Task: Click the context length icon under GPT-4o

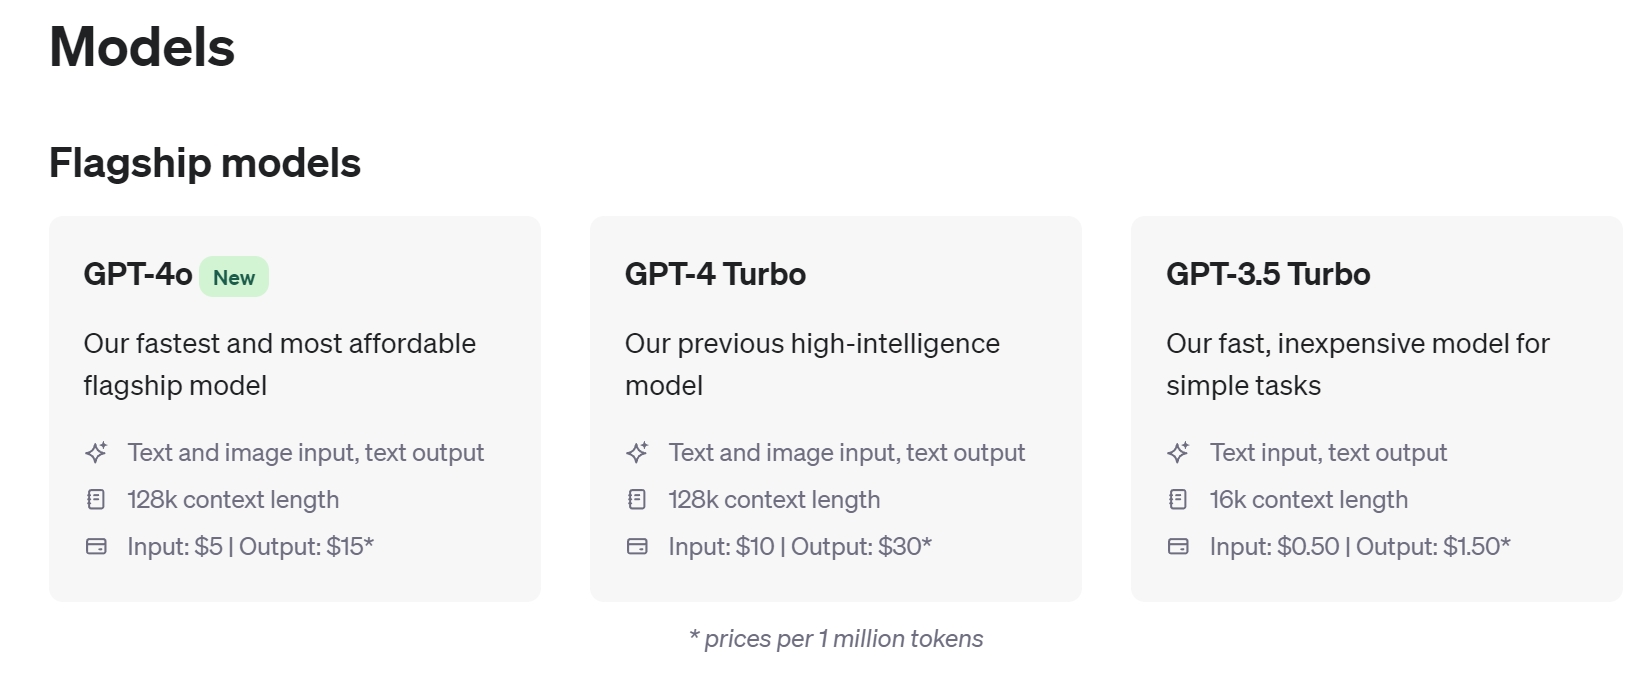Action: click(x=96, y=499)
